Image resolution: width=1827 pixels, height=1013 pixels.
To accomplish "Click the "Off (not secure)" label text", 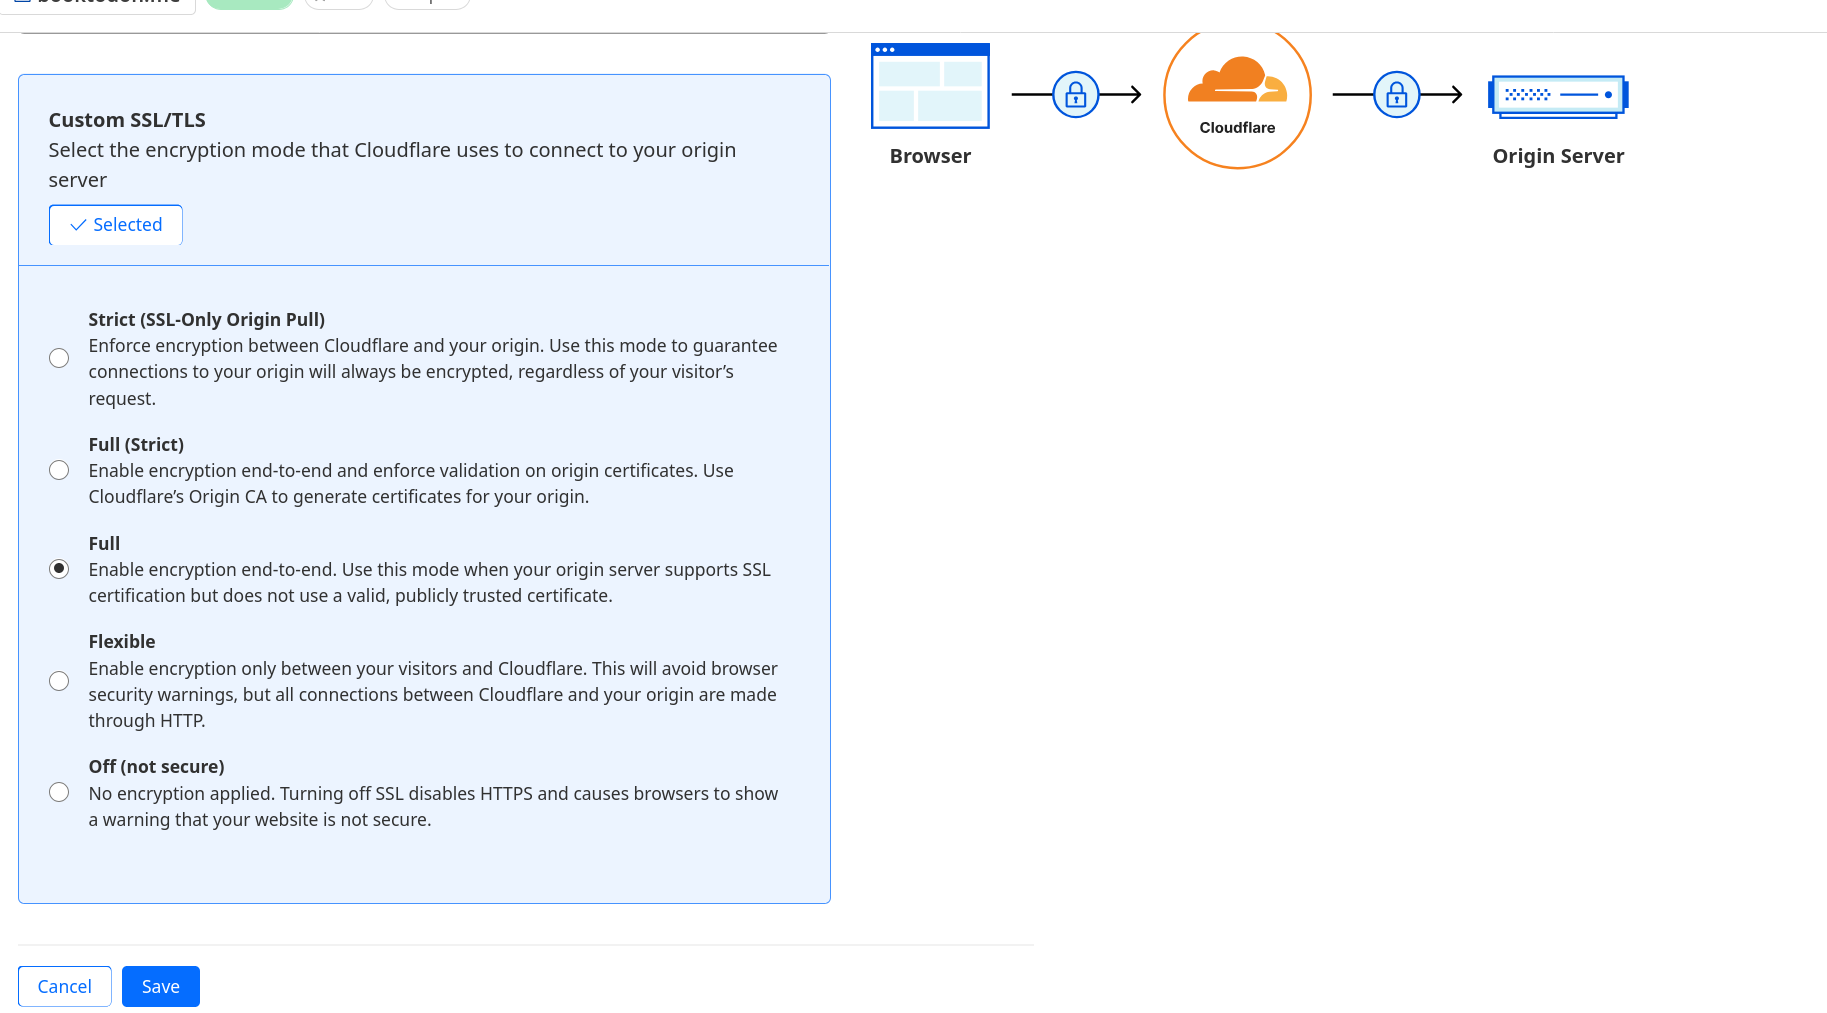I will tap(157, 766).
